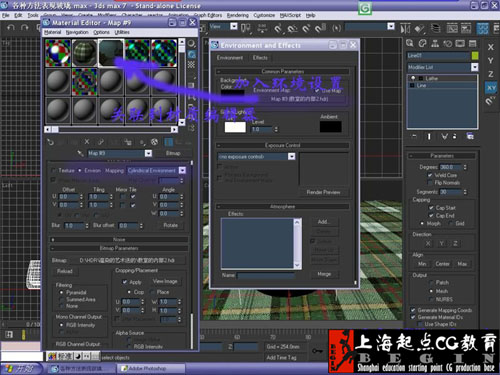Open the Create panel tab icon
This screenshot has height=375, width=500.
pyautogui.click(x=410, y=43)
